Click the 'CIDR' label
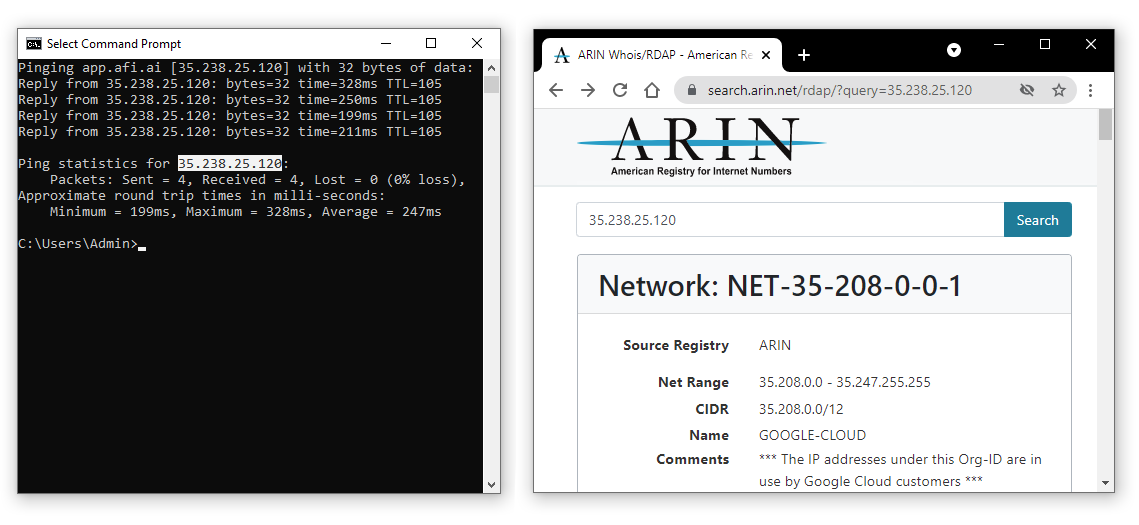This screenshot has width=1139, height=525. 712,410
